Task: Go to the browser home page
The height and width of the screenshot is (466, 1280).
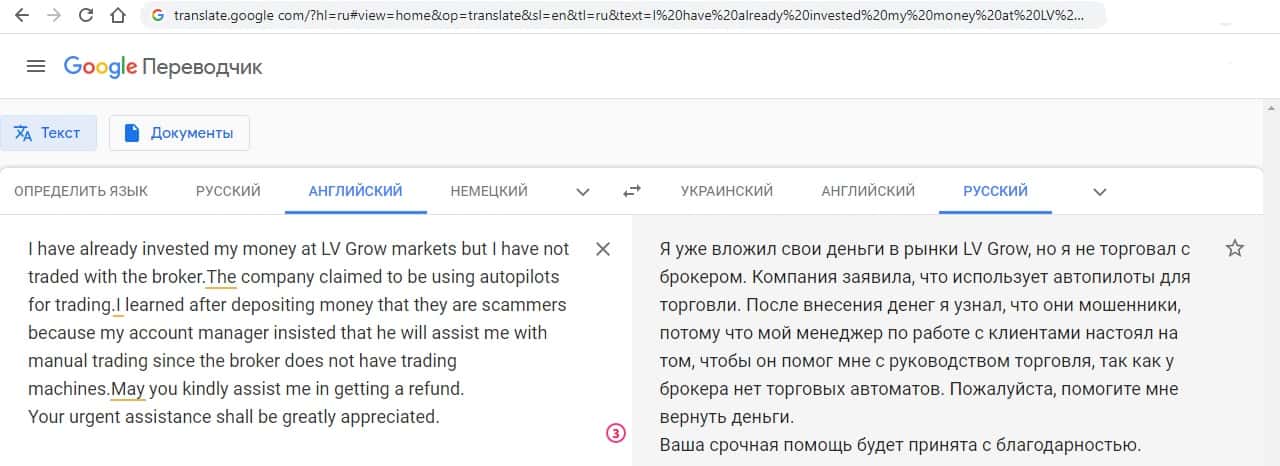Action: [118, 16]
